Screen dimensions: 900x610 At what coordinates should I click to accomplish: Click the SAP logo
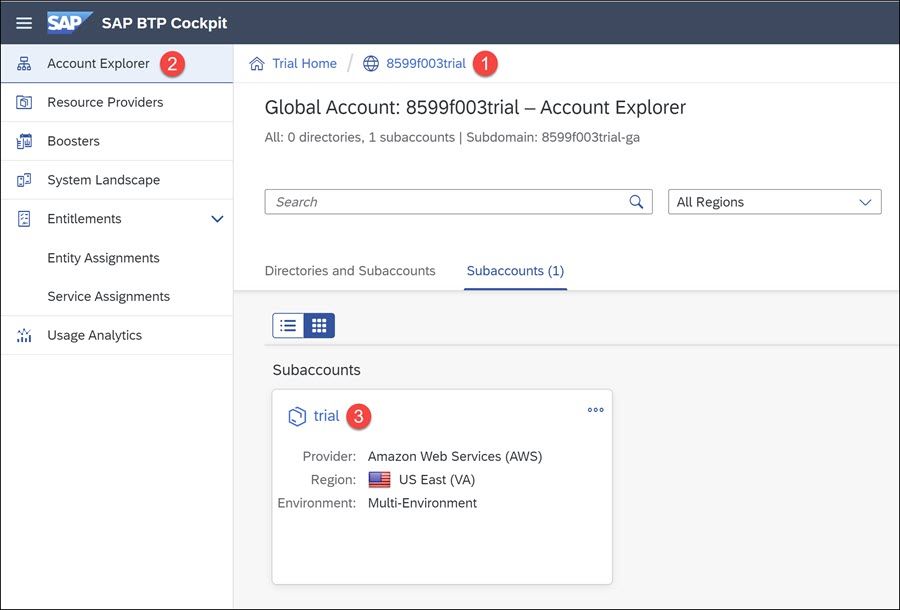click(x=69, y=23)
